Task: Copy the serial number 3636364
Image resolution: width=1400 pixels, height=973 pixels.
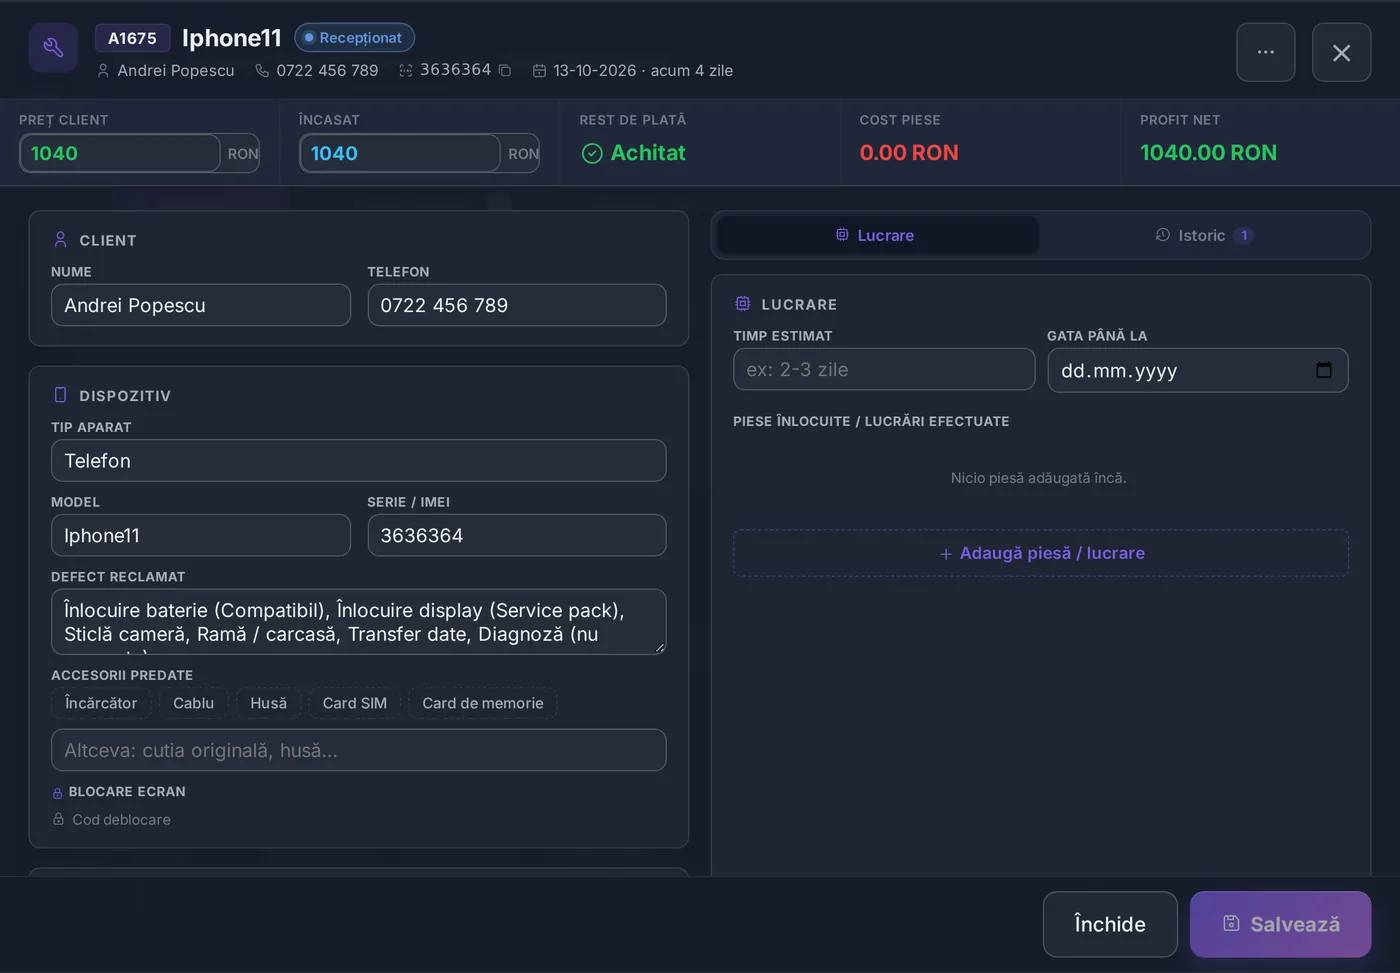Action: [x=505, y=70]
